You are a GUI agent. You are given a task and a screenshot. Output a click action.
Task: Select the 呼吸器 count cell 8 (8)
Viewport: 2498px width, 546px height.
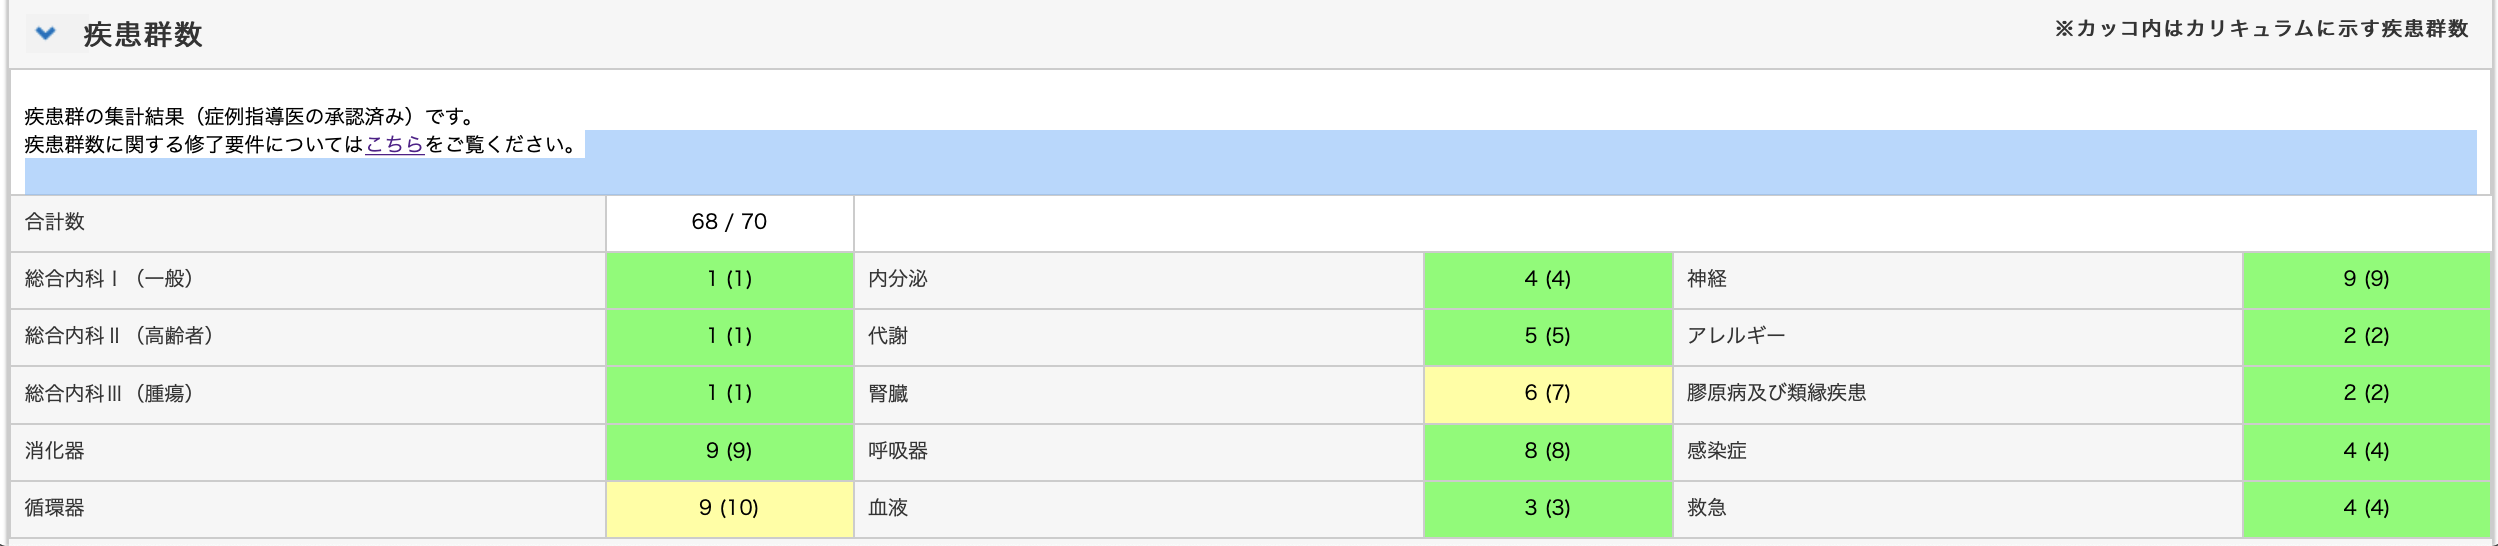point(1547,451)
